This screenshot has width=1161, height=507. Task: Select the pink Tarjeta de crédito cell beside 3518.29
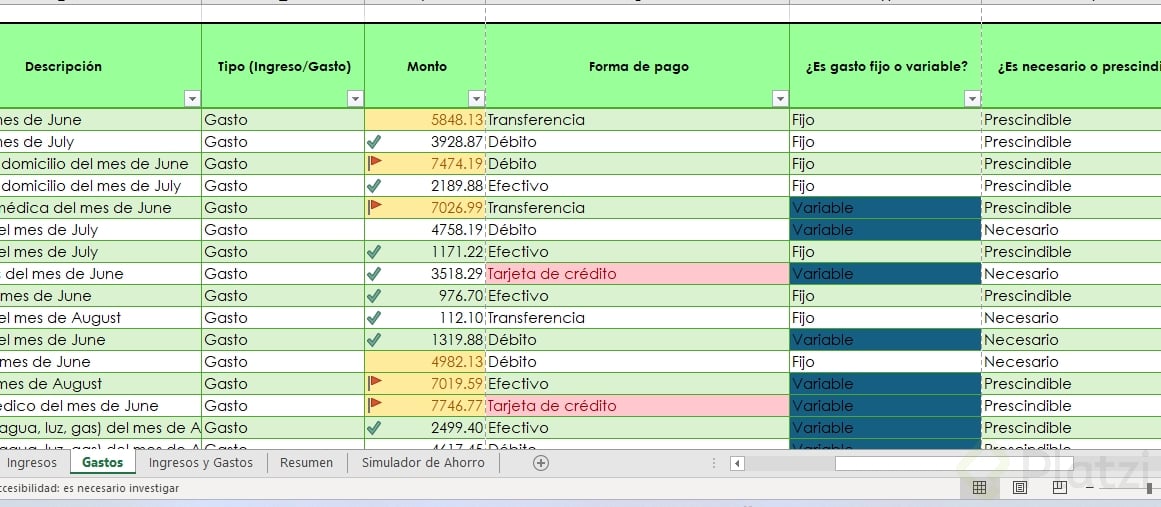[x=637, y=273]
